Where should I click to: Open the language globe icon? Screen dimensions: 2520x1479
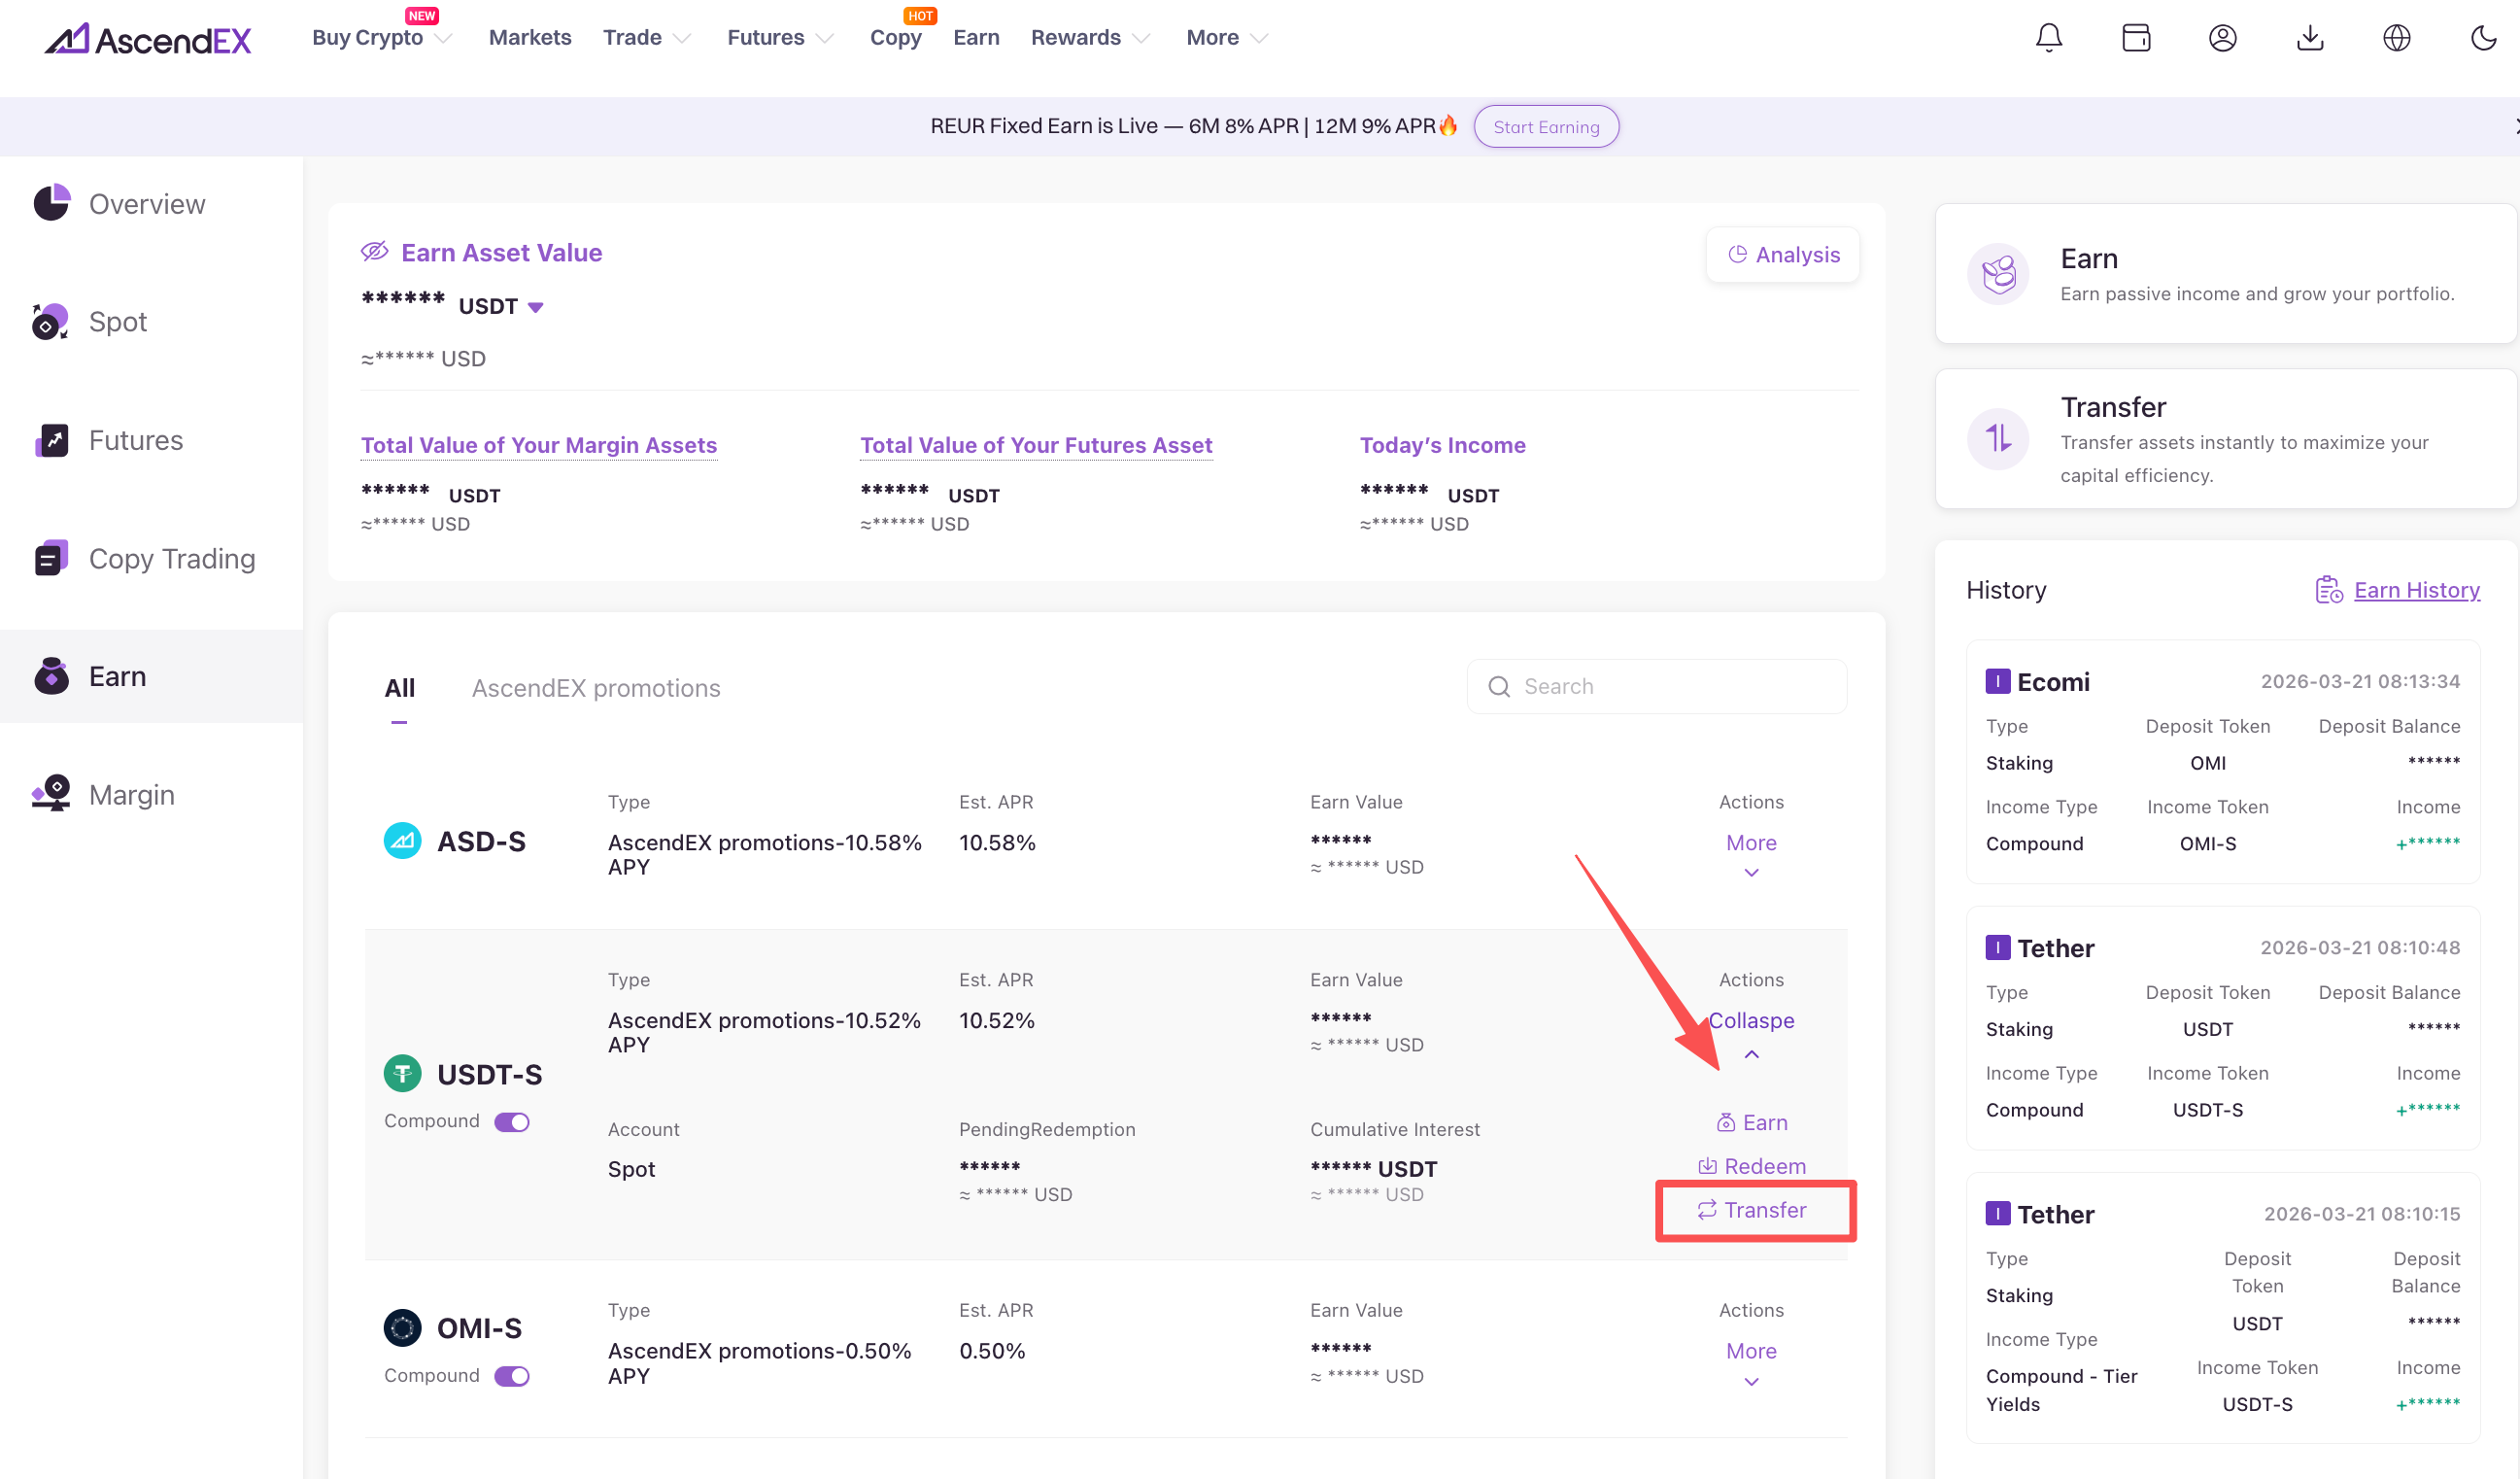click(2396, 38)
